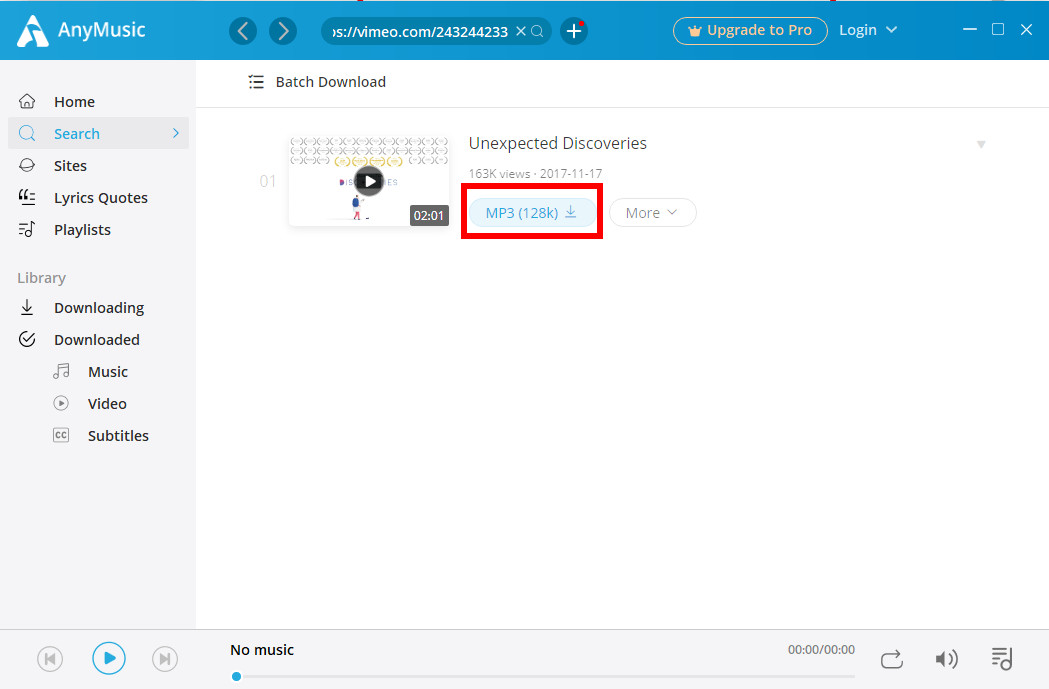Open Sites in the sidebar

pyautogui.click(x=98, y=165)
